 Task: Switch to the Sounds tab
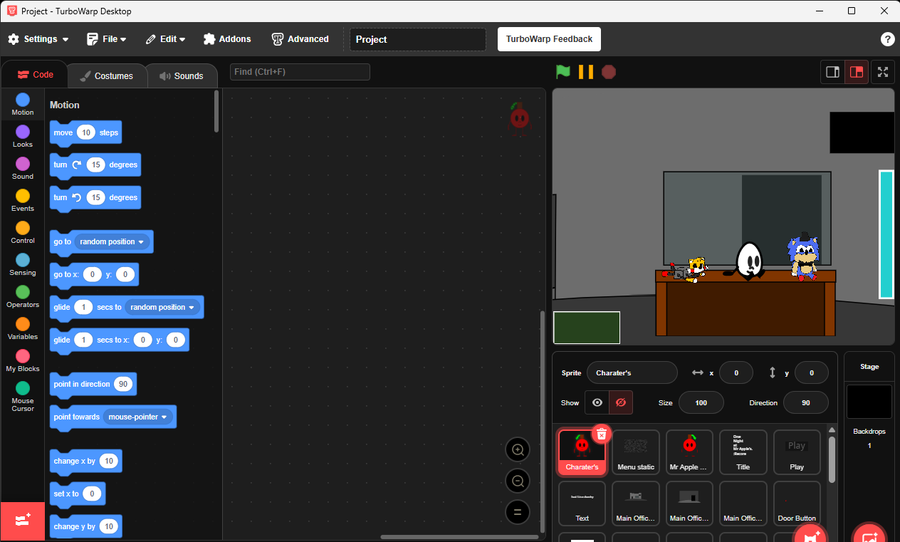tap(181, 76)
